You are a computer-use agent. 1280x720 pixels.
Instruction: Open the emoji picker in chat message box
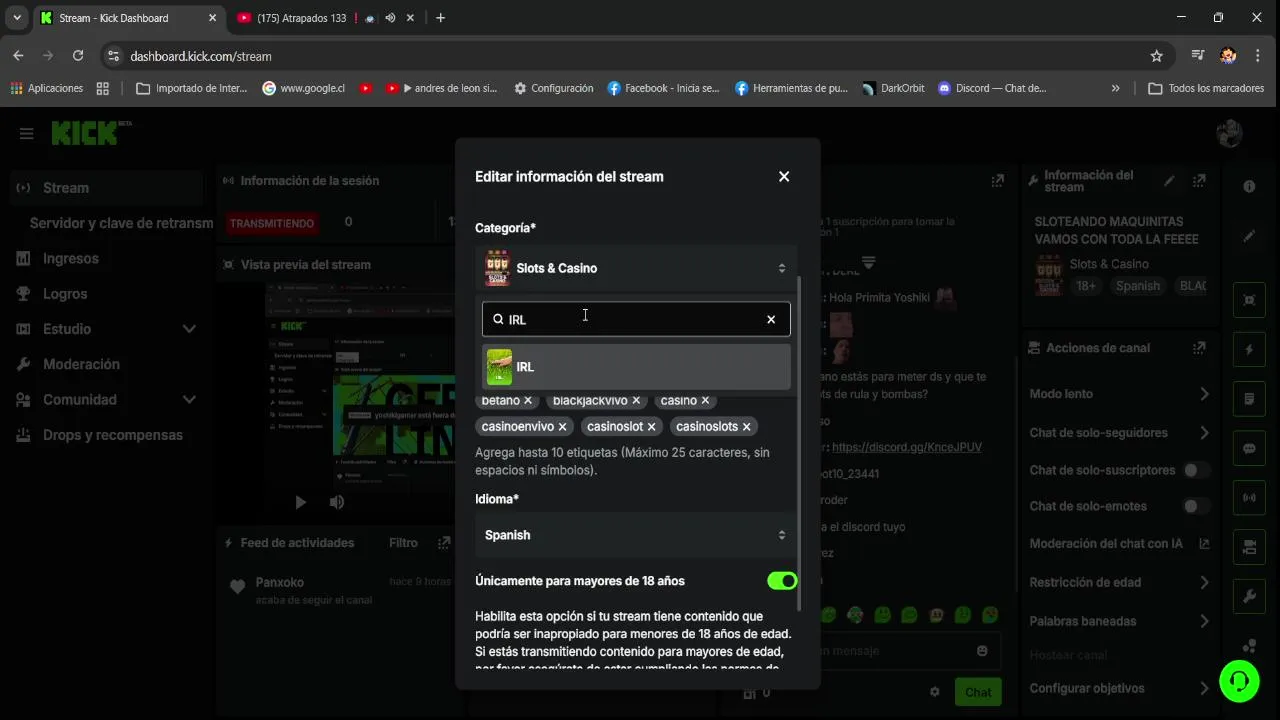pyautogui.click(x=982, y=651)
